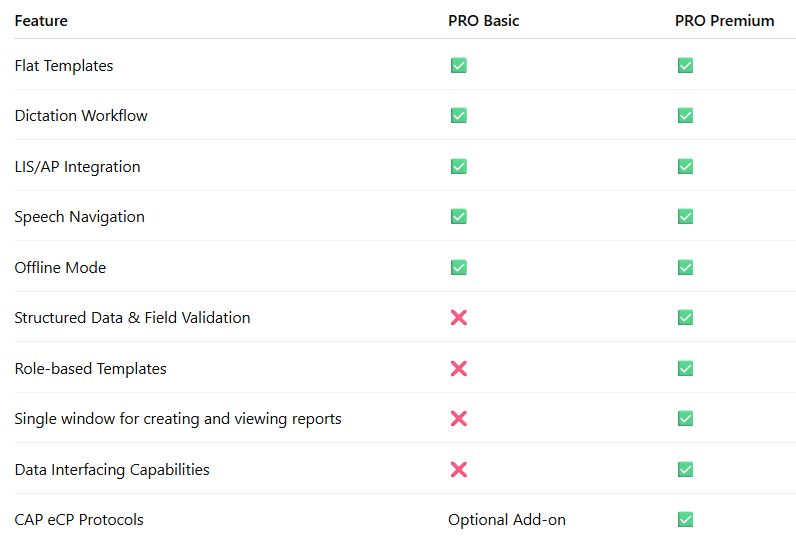Click red X for Data Interfacing Capabilities
This screenshot has height=546, width=796.
458,469
